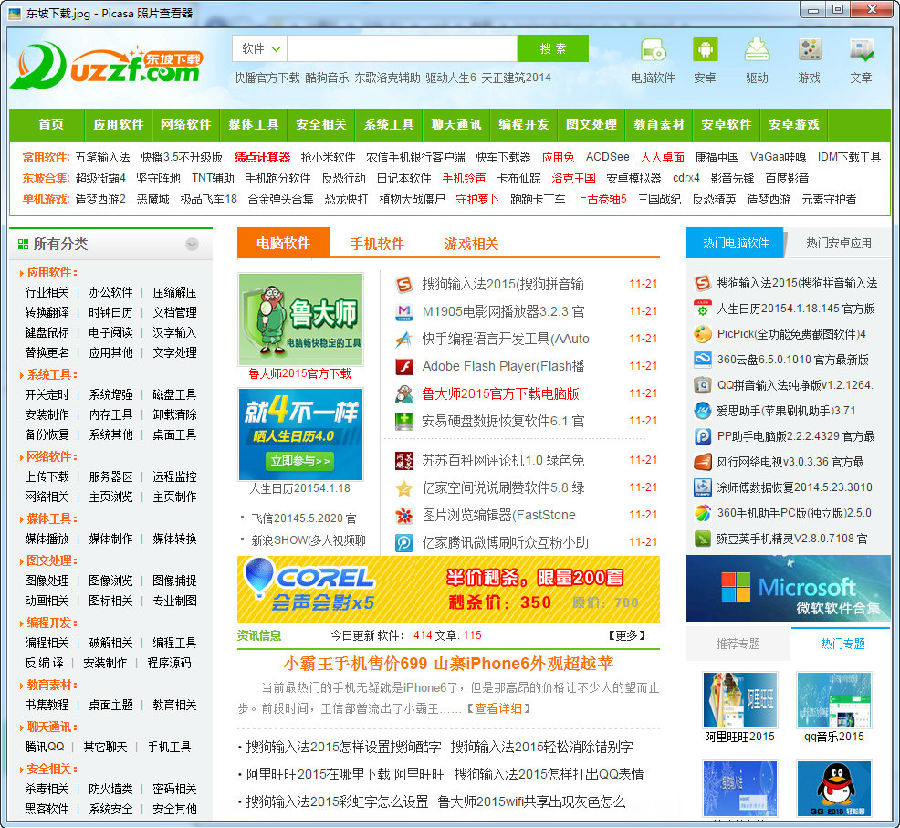Click the 快手编程语言 icon

pyautogui.click(x=404, y=339)
